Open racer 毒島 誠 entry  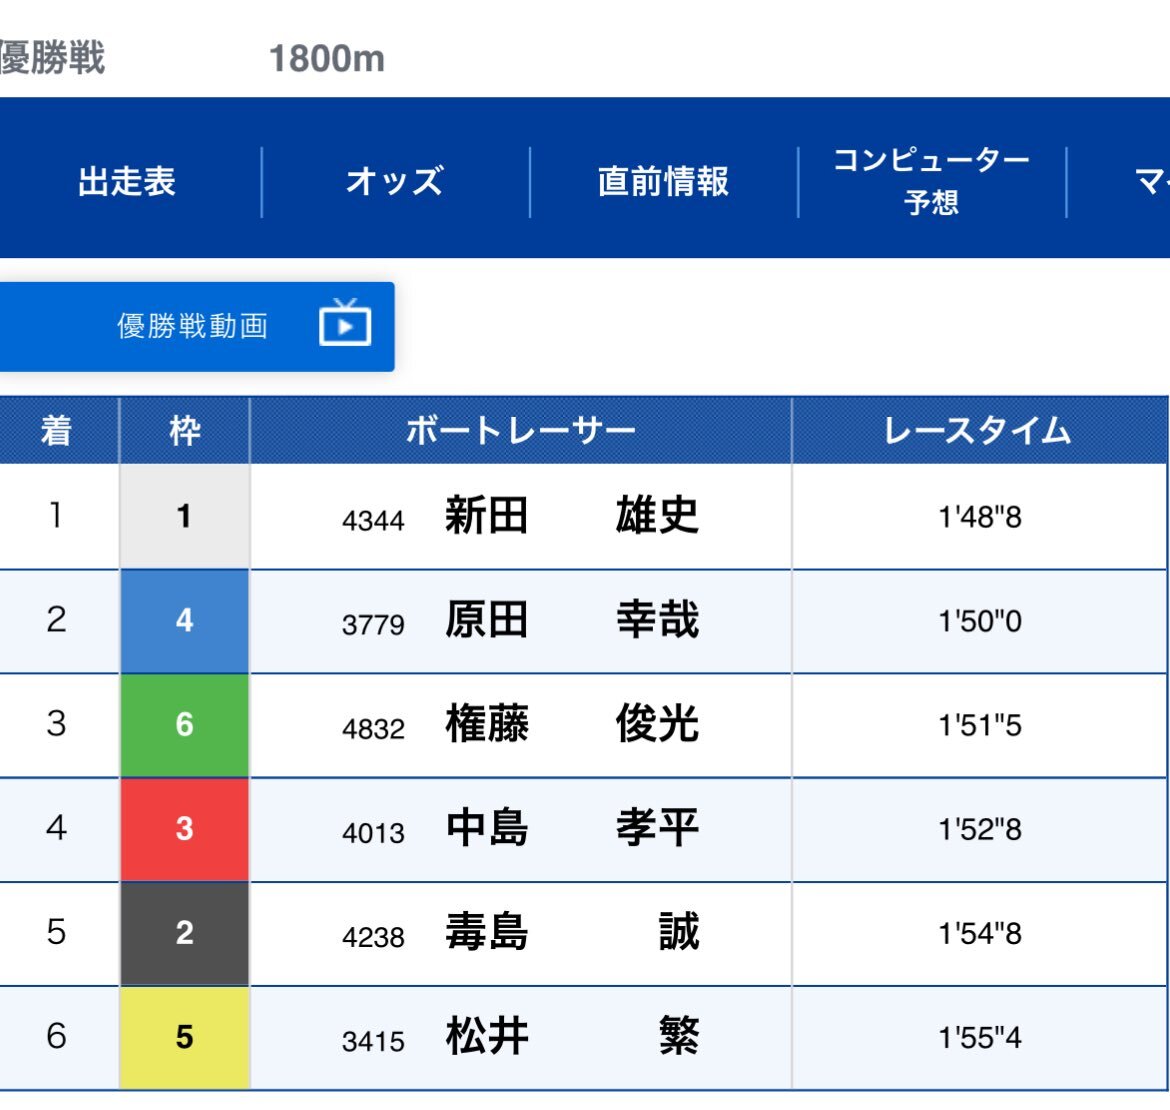[x=572, y=932]
